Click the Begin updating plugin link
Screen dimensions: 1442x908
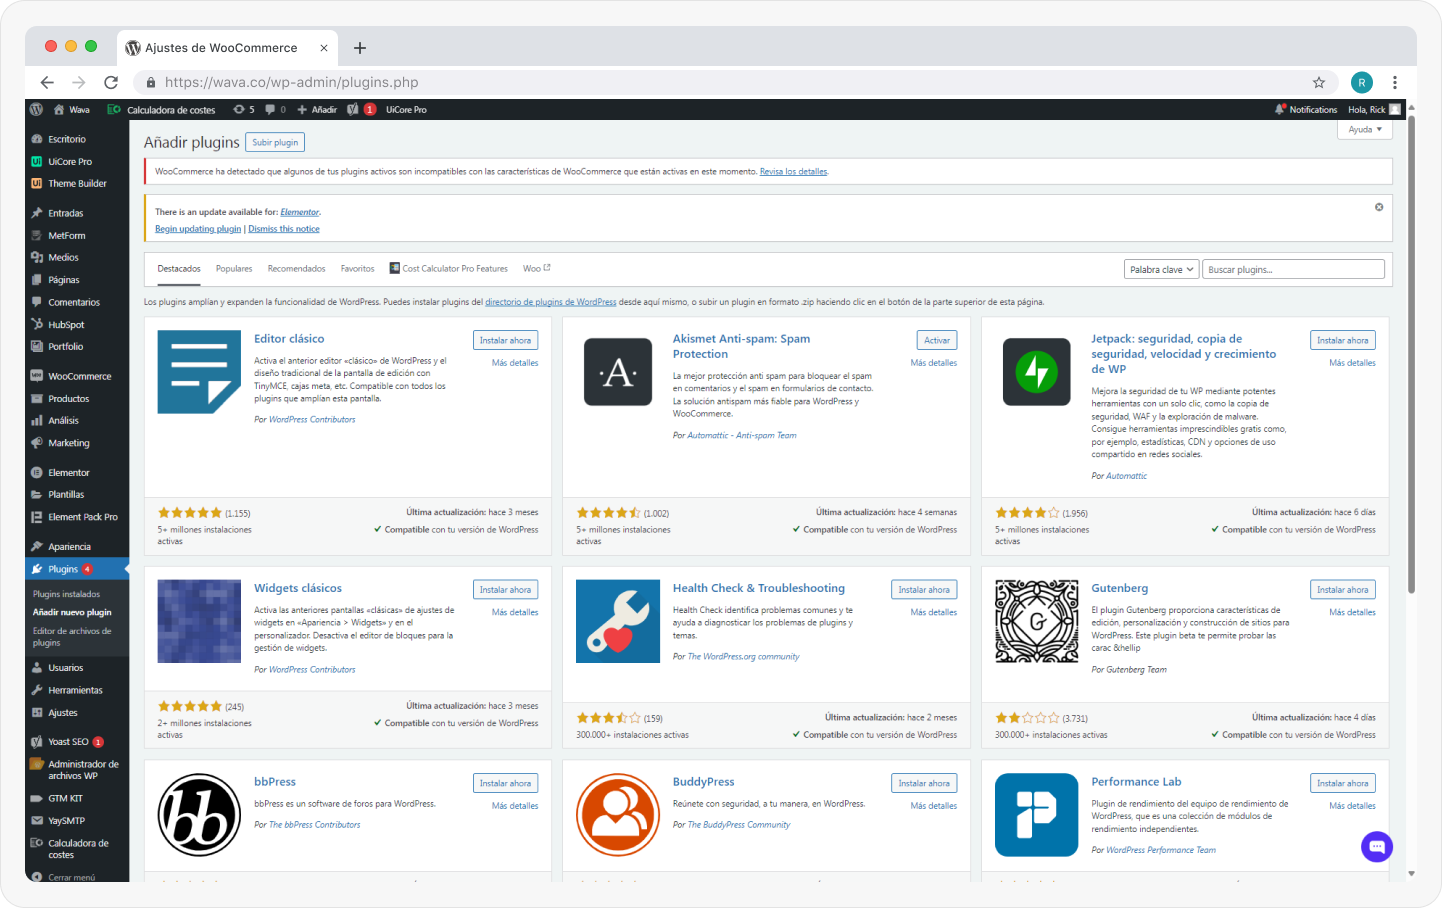tap(198, 229)
